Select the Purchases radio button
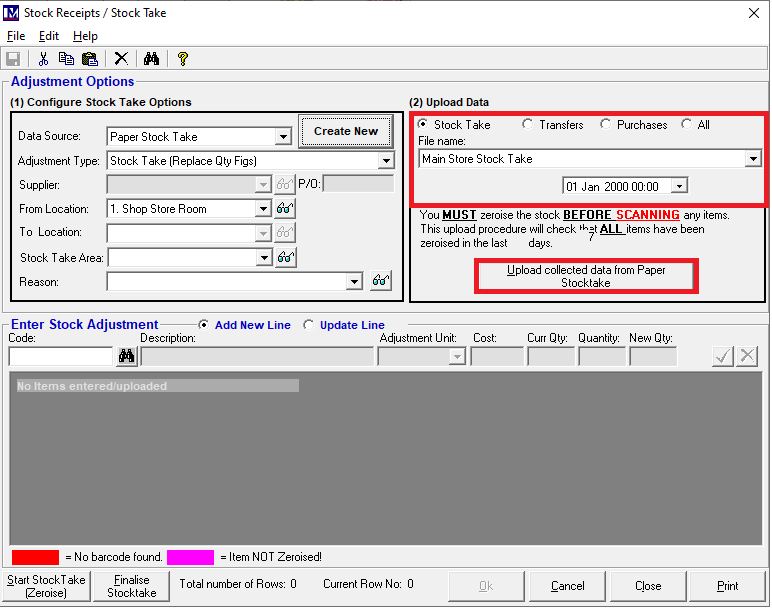Image resolution: width=772 pixels, height=608 pixels. 605,124
